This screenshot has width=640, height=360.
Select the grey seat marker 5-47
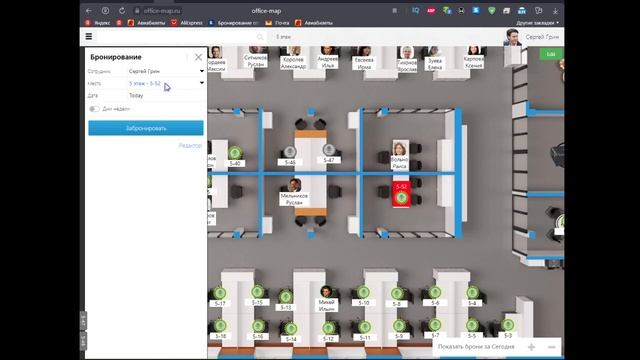(329, 150)
